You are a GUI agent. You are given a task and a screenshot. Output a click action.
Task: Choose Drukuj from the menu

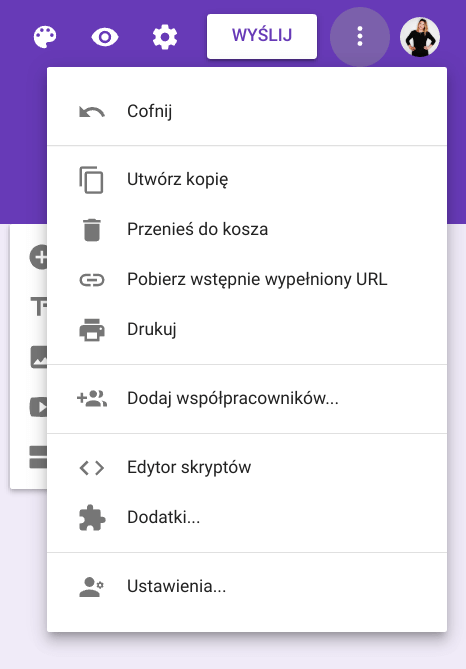pos(247,330)
